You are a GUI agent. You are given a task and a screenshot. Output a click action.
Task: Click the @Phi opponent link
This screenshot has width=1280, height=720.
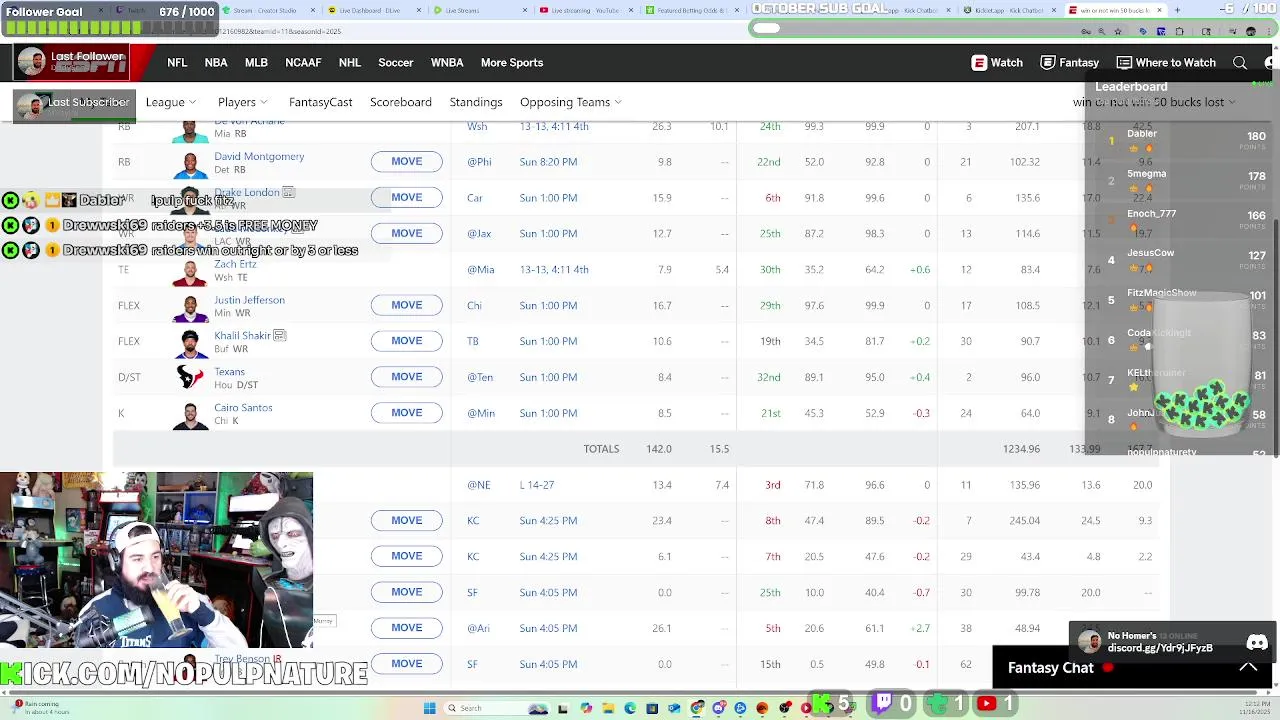click(479, 162)
